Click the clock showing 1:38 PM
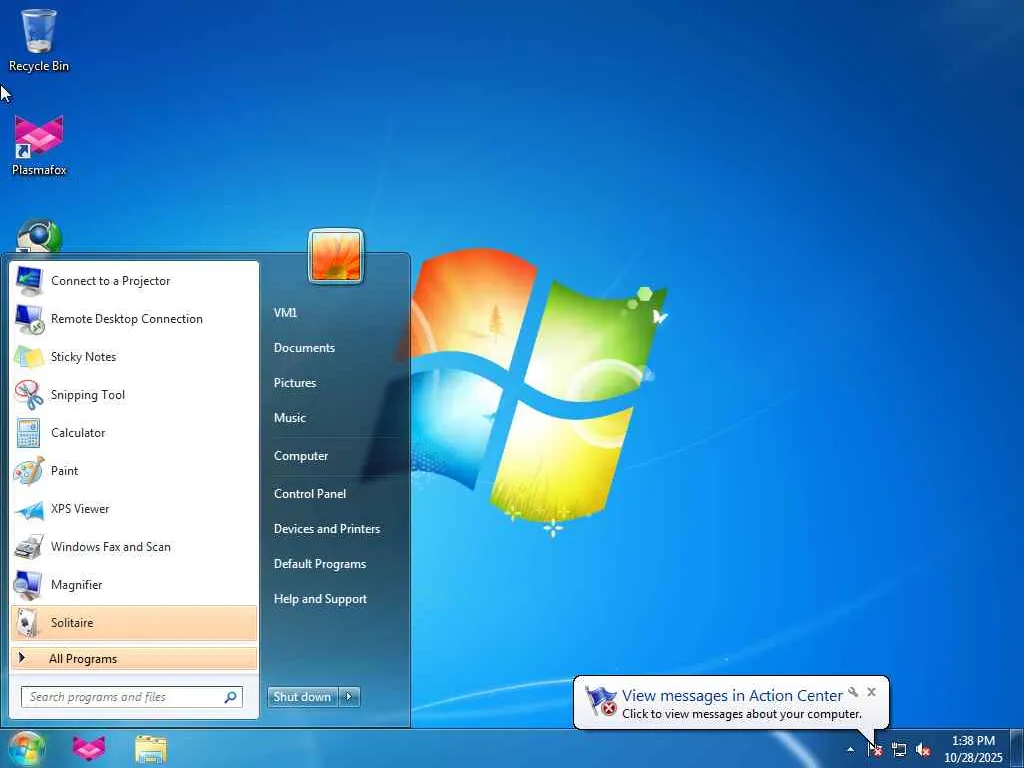 (973, 741)
